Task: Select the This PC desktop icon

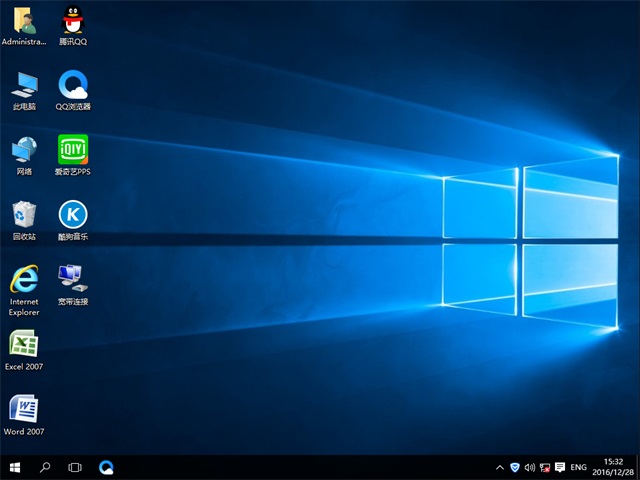Action: click(x=24, y=85)
